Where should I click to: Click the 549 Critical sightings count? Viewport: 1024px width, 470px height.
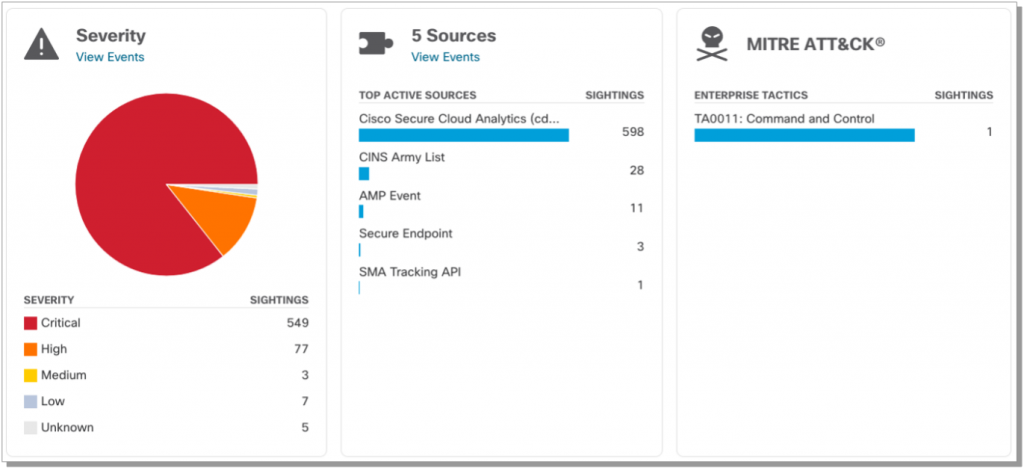click(x=297, y=323)
